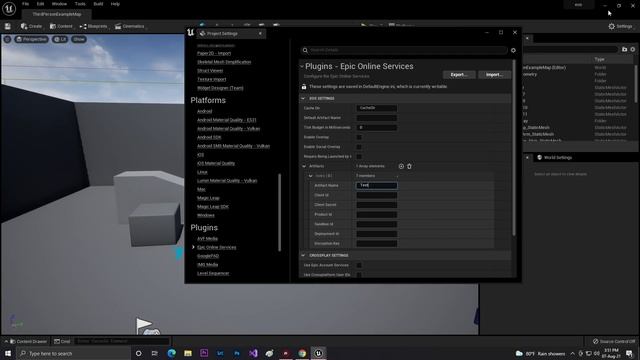Click the search details field in Project Settings
This screenshot has height=360, width=640.
click(x=404, y=50)
